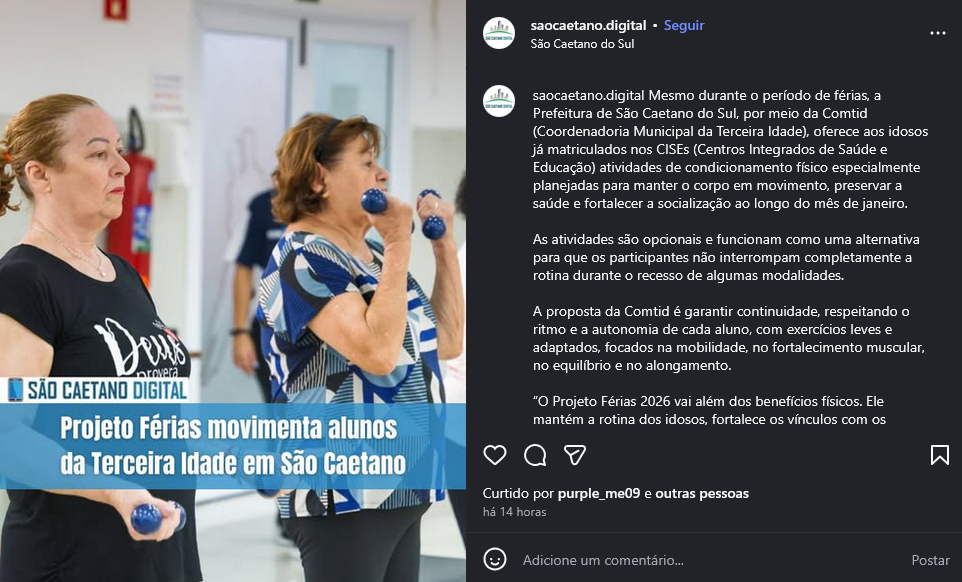This screenshot has height=582, width=962.
Task: Like the post with the heart icon
Action: point(494,455)
